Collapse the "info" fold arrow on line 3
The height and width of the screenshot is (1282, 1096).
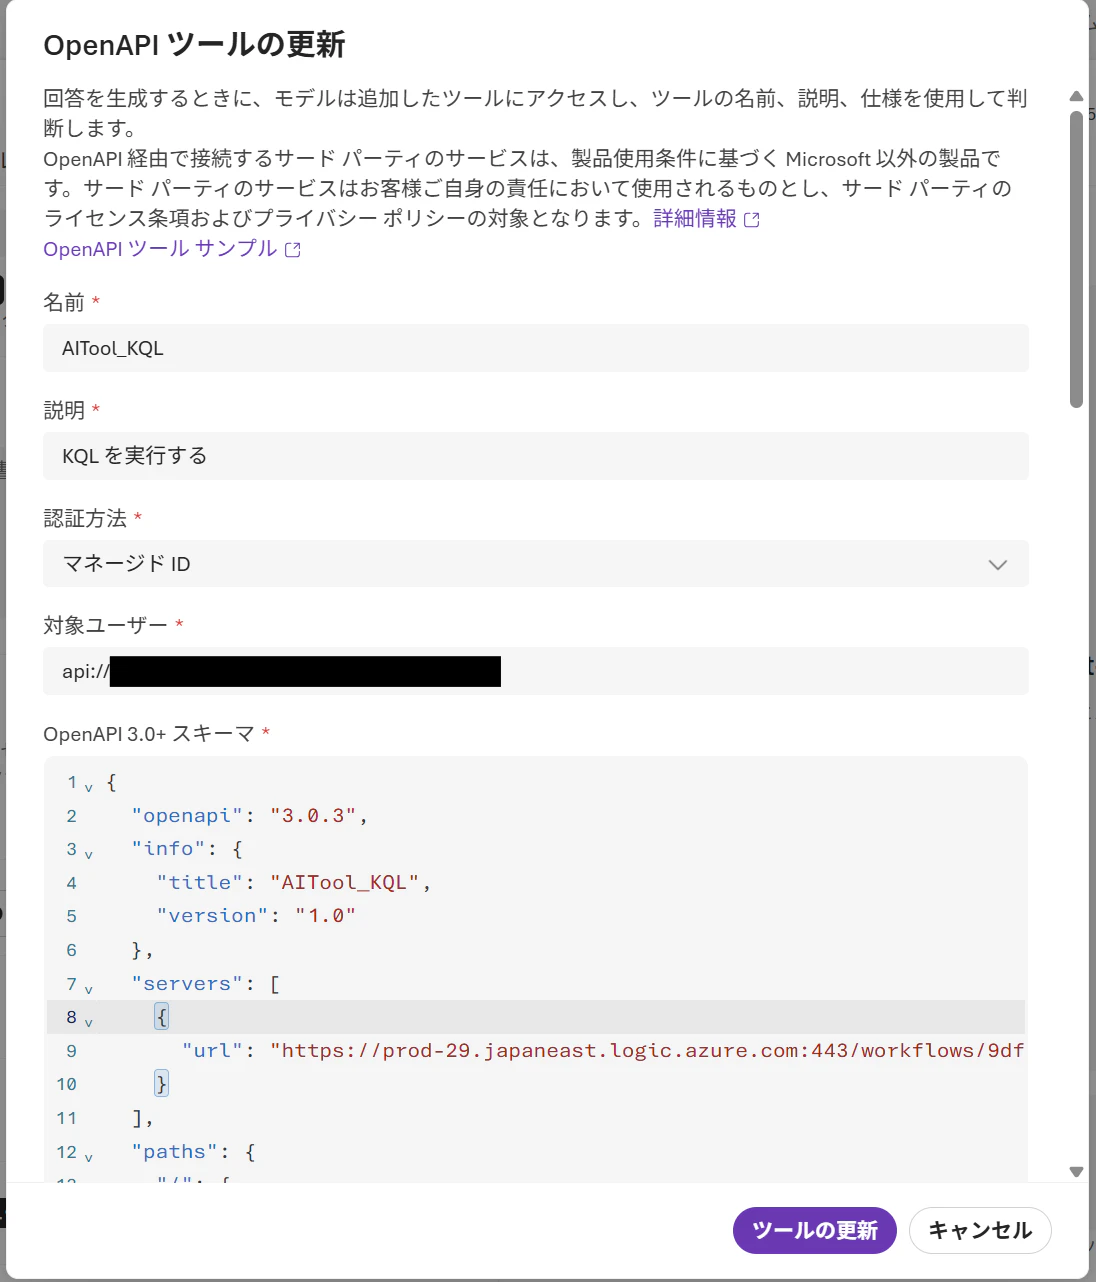pyautogui.click(x=89, y=855)
